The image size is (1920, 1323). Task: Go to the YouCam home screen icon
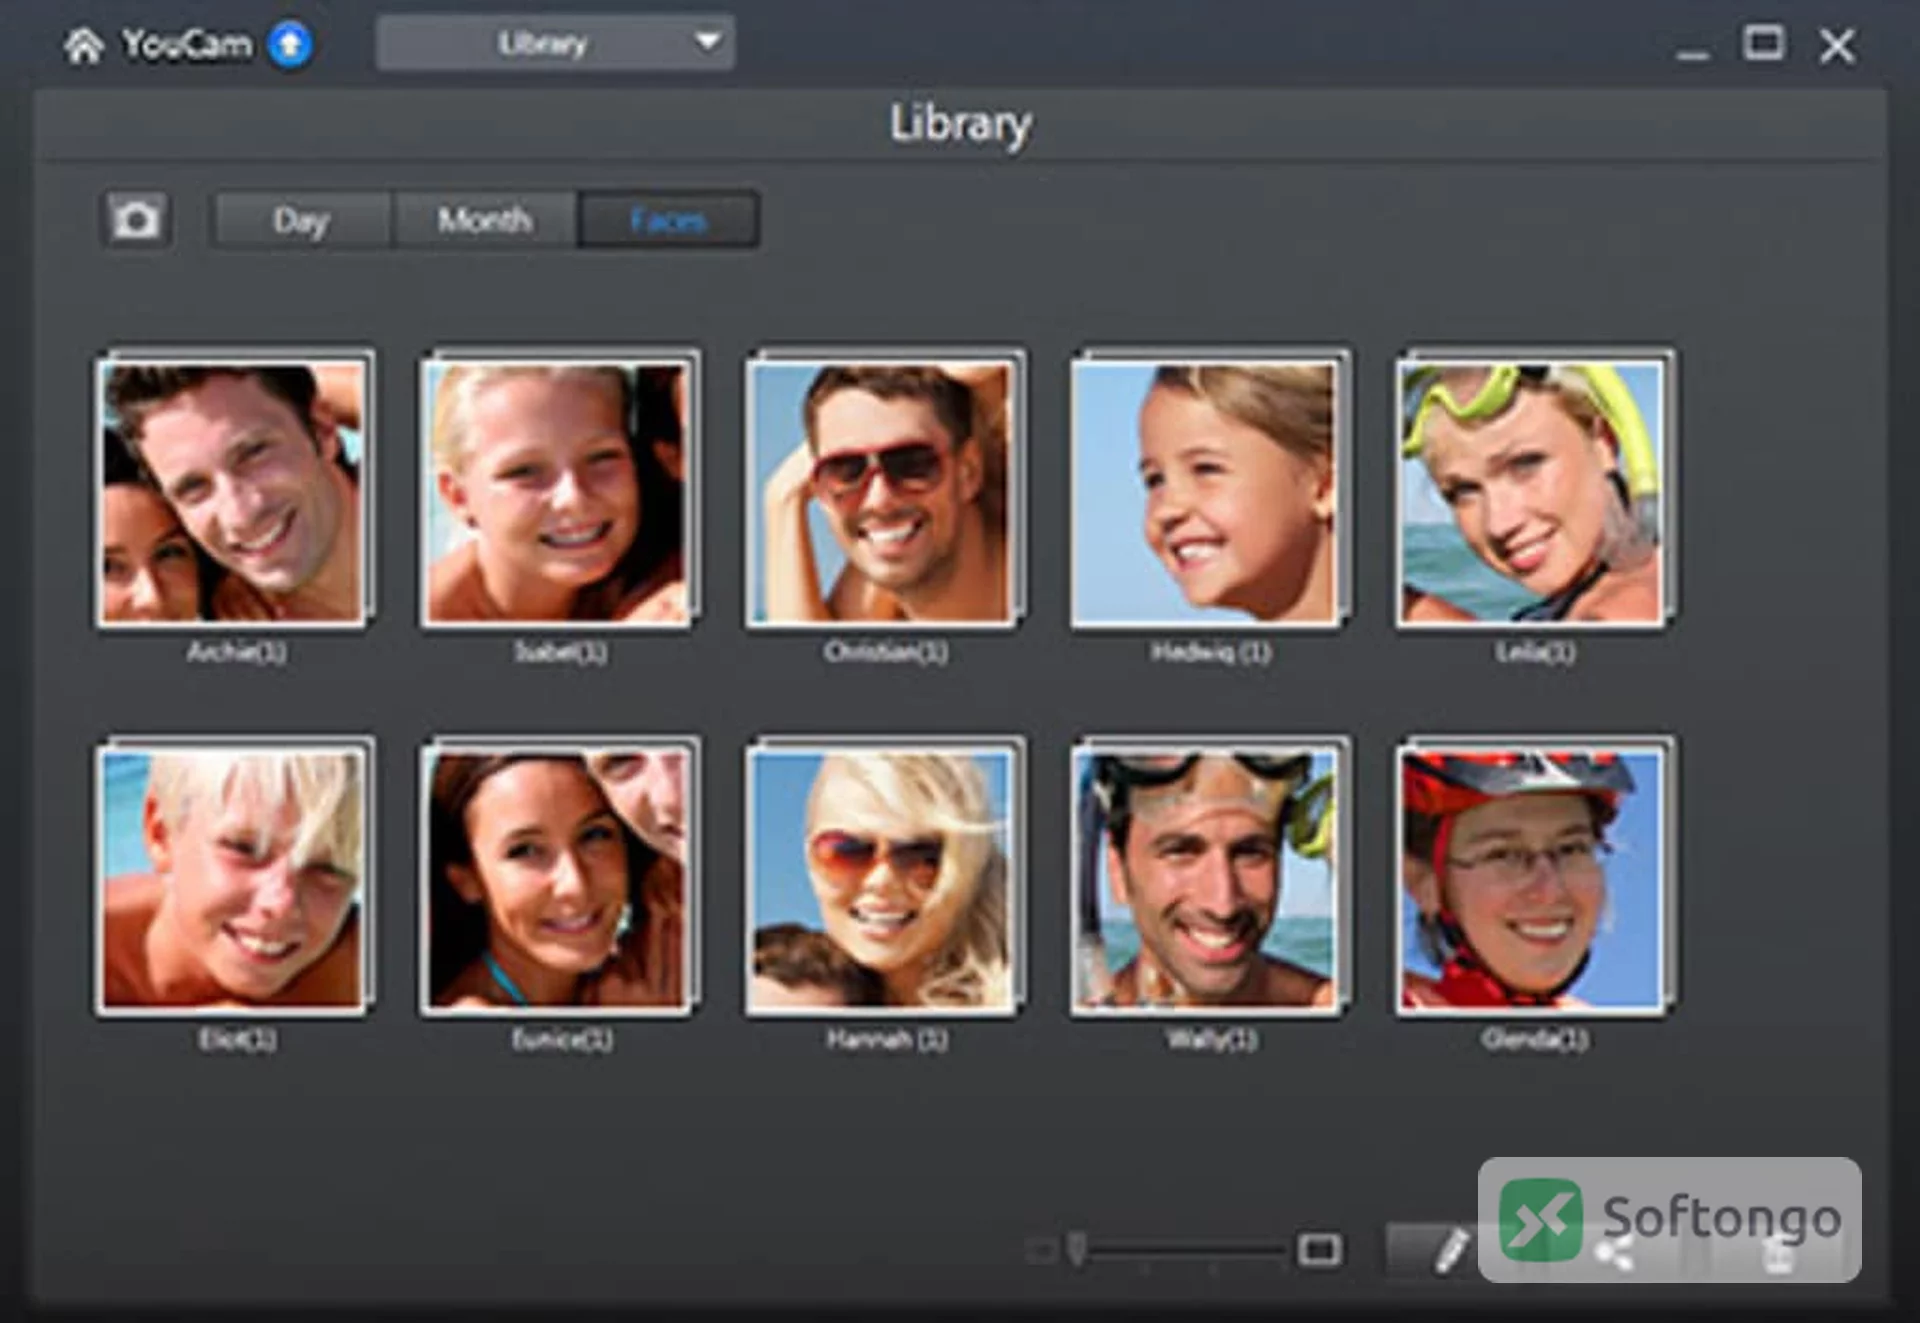click(83, 45)
